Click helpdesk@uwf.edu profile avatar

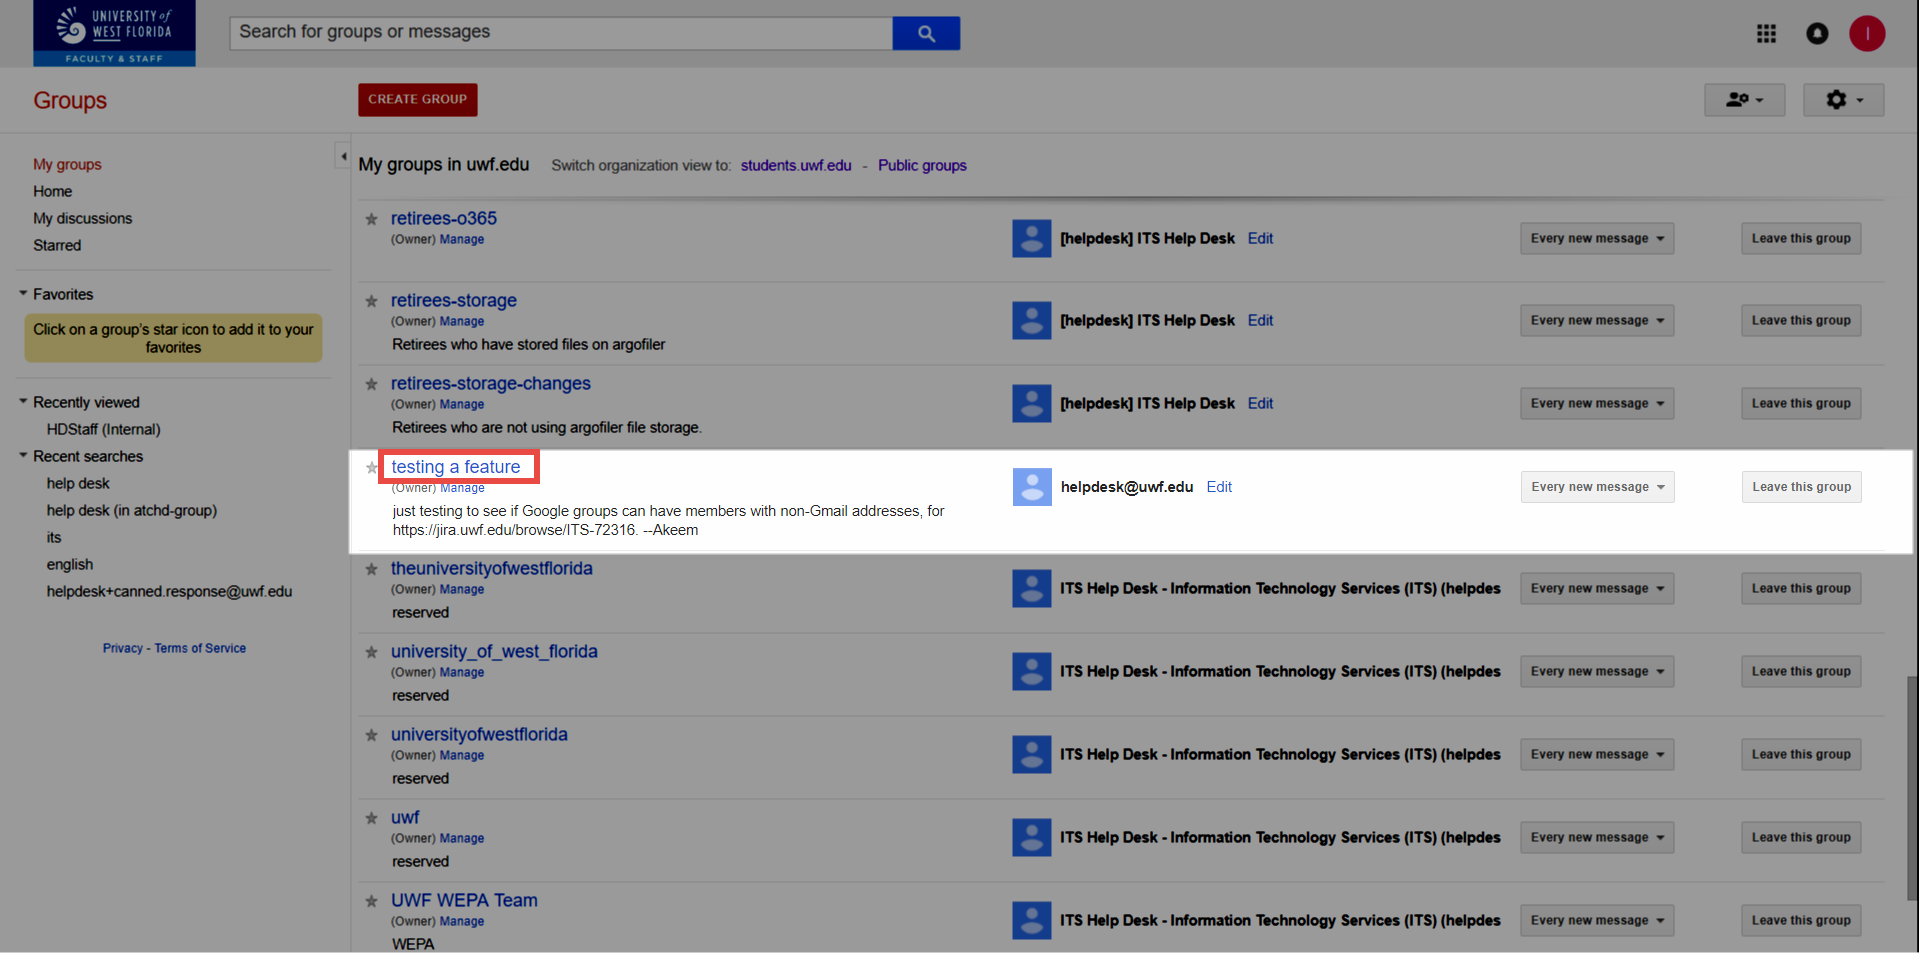pos(1032,487)
